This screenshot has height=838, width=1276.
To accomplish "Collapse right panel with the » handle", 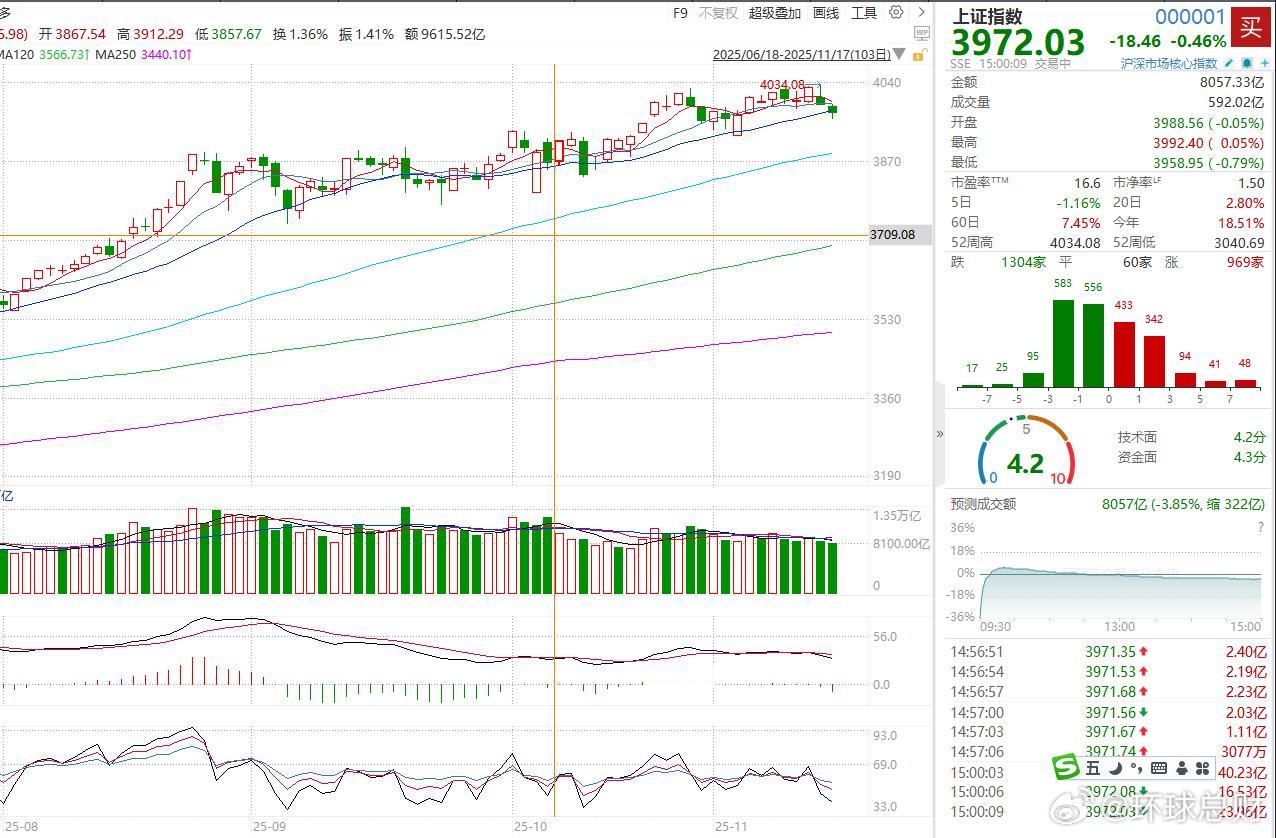I will (x=939, y=434).
